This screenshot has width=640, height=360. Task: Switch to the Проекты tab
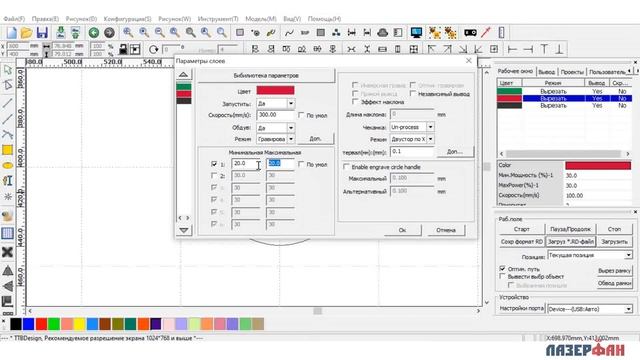pos(572,72)
